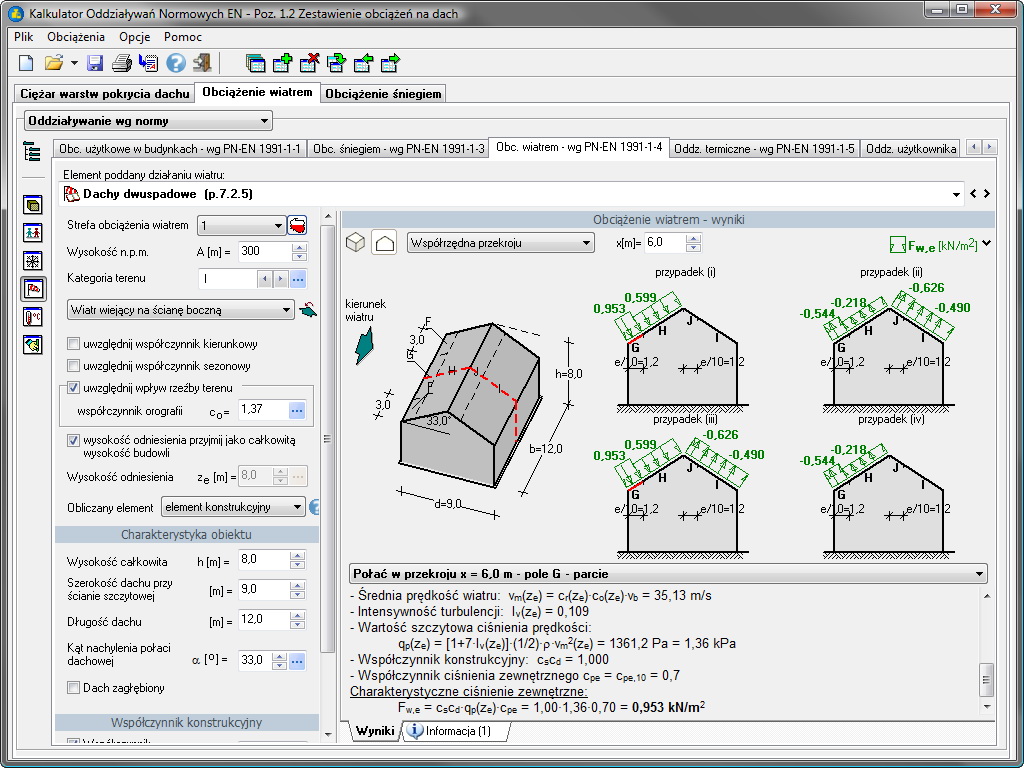Open the Pomoc menu
Screen dimensions: 1024x768
click(183, 37)
